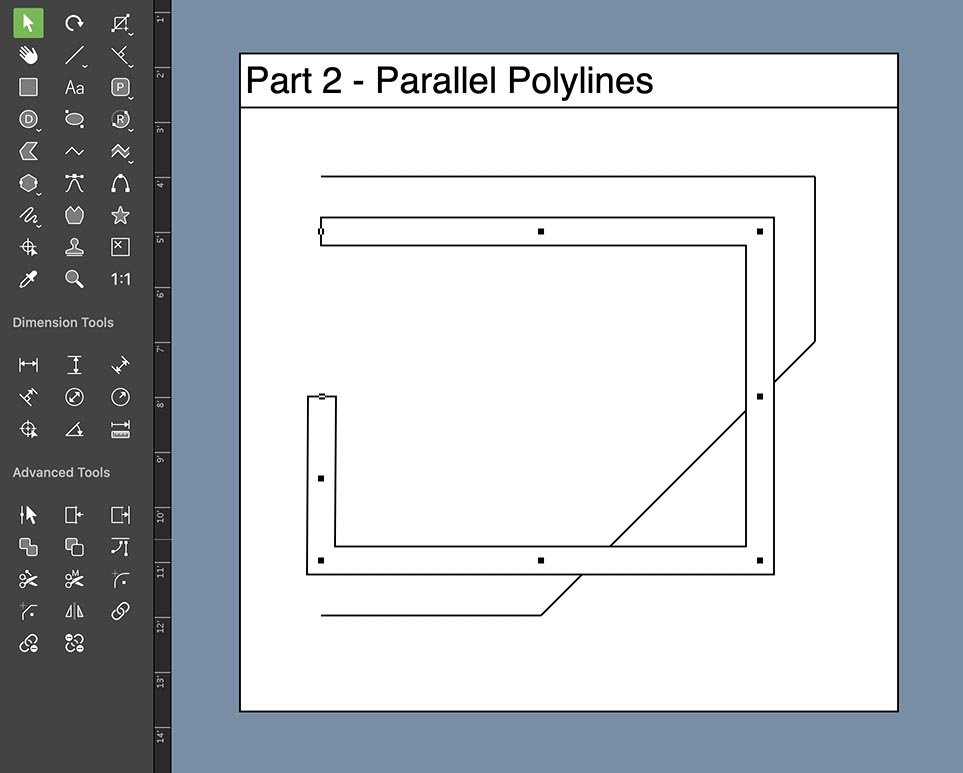963x773 pixels.
Task: Select the angle dimension tool
Action: (x=74, y=429)
